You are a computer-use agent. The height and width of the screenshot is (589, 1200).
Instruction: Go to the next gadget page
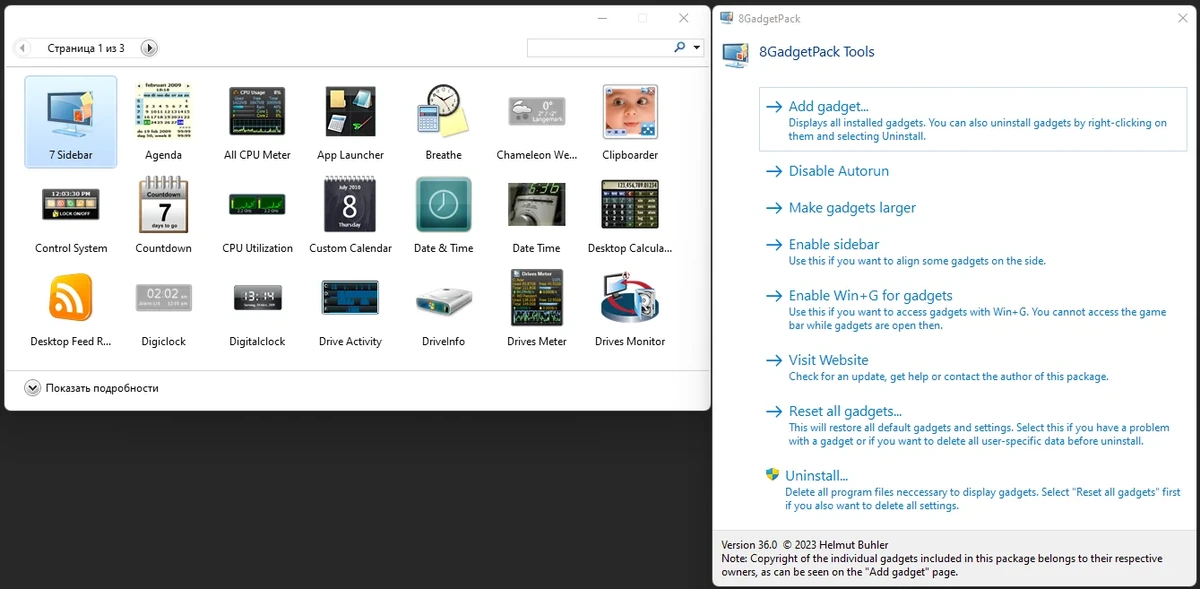pos(149,48)
